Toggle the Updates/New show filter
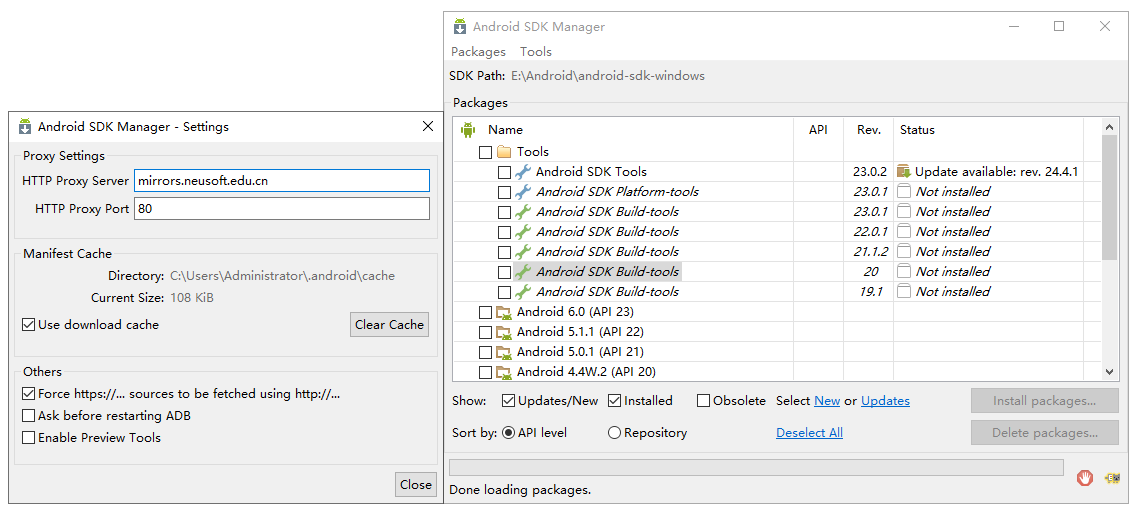 509,401
